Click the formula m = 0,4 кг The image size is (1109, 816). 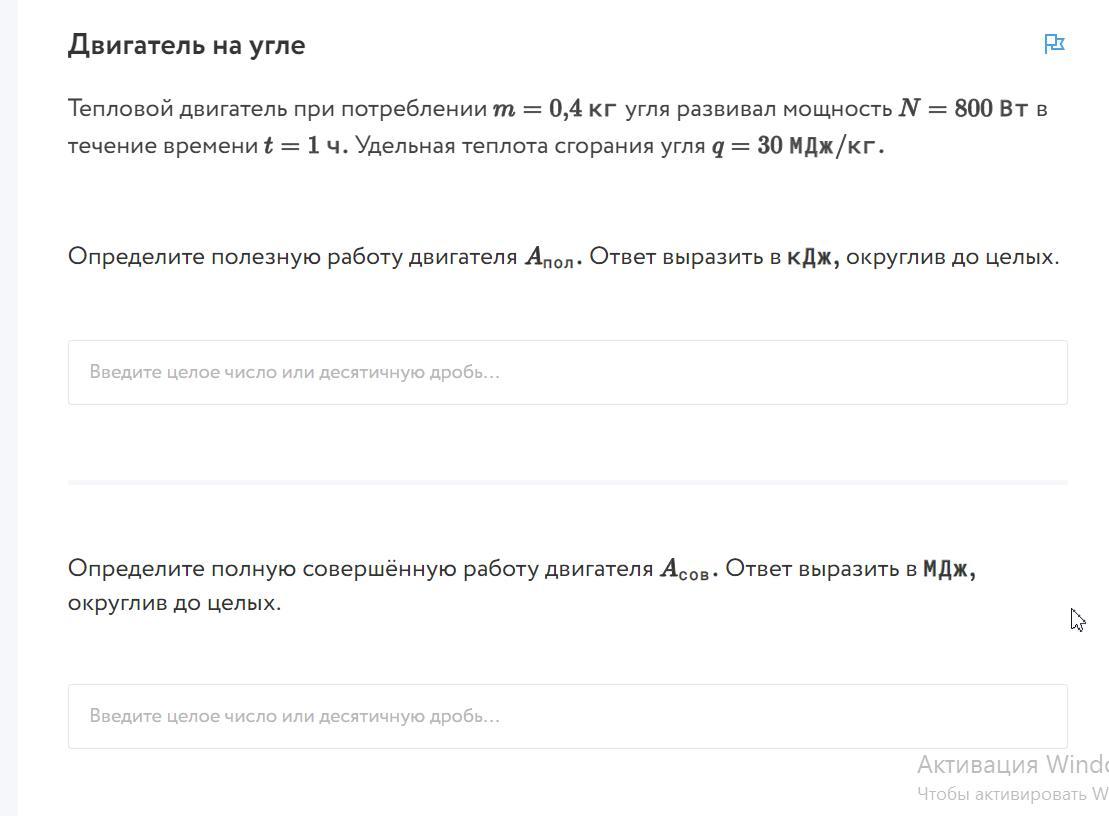(555, 108)
